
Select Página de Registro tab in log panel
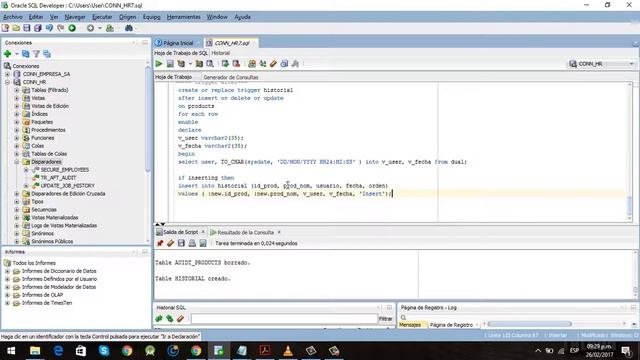pyautogui.click(x=451, y=325)
